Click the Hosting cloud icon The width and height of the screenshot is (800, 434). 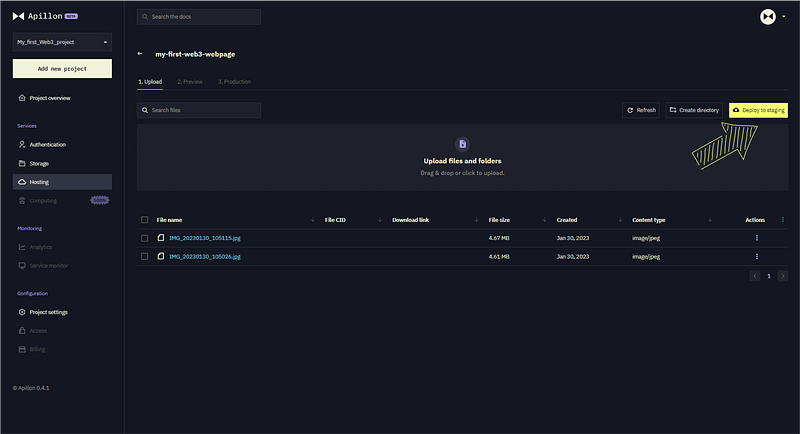point(22,182)
